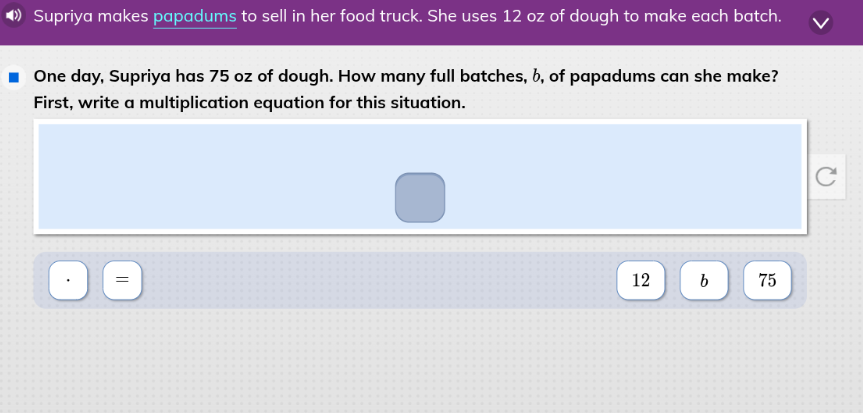The height and width of the screenshot is (413, 863).
Task: Choose the 75 number tile
Action: [x=767, y=281]
